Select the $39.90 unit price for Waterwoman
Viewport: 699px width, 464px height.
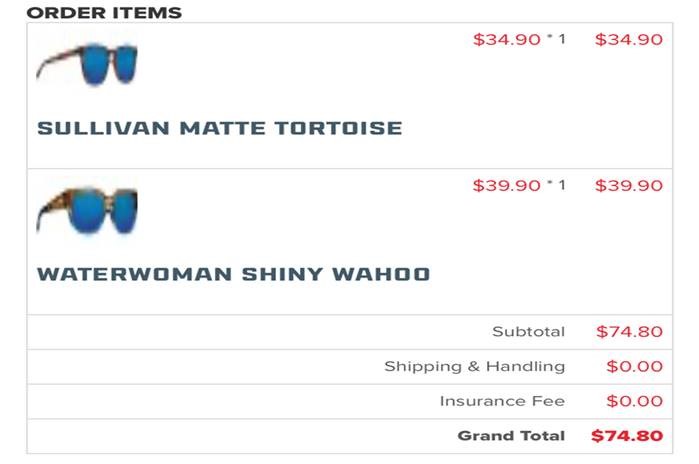pos(507,185)
